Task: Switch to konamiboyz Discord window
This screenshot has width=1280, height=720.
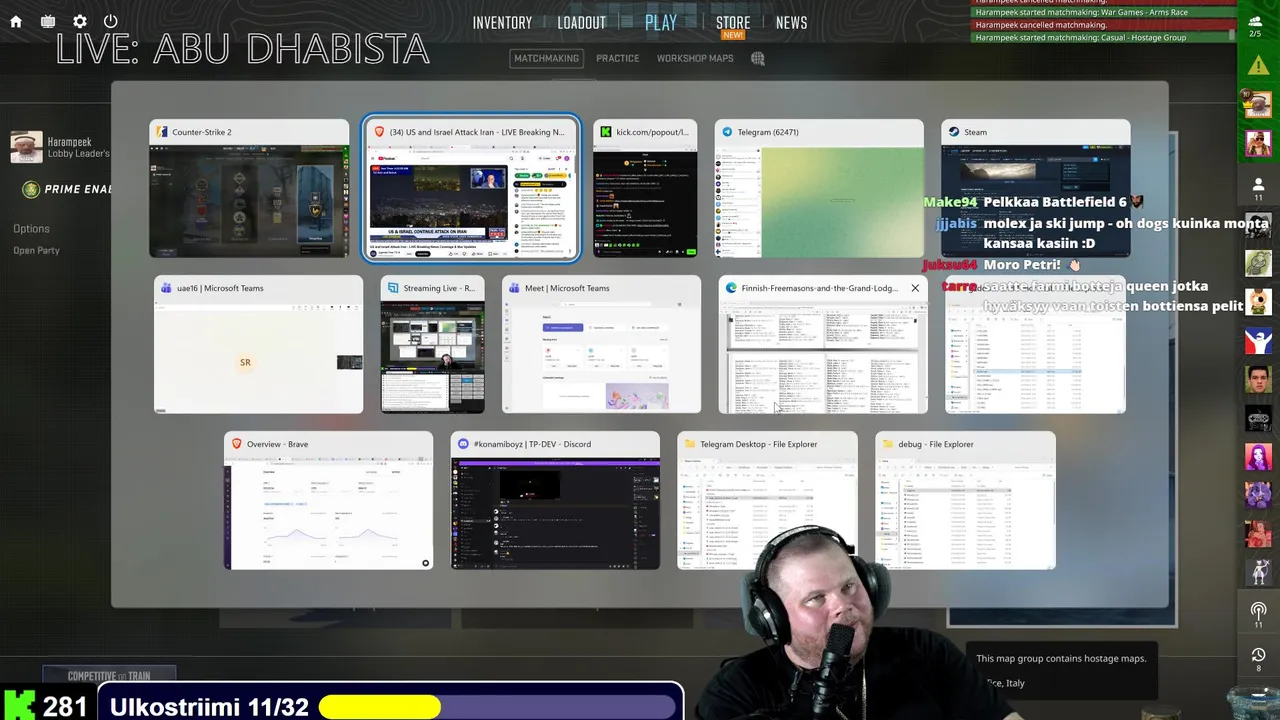Action: click(555, 501)
